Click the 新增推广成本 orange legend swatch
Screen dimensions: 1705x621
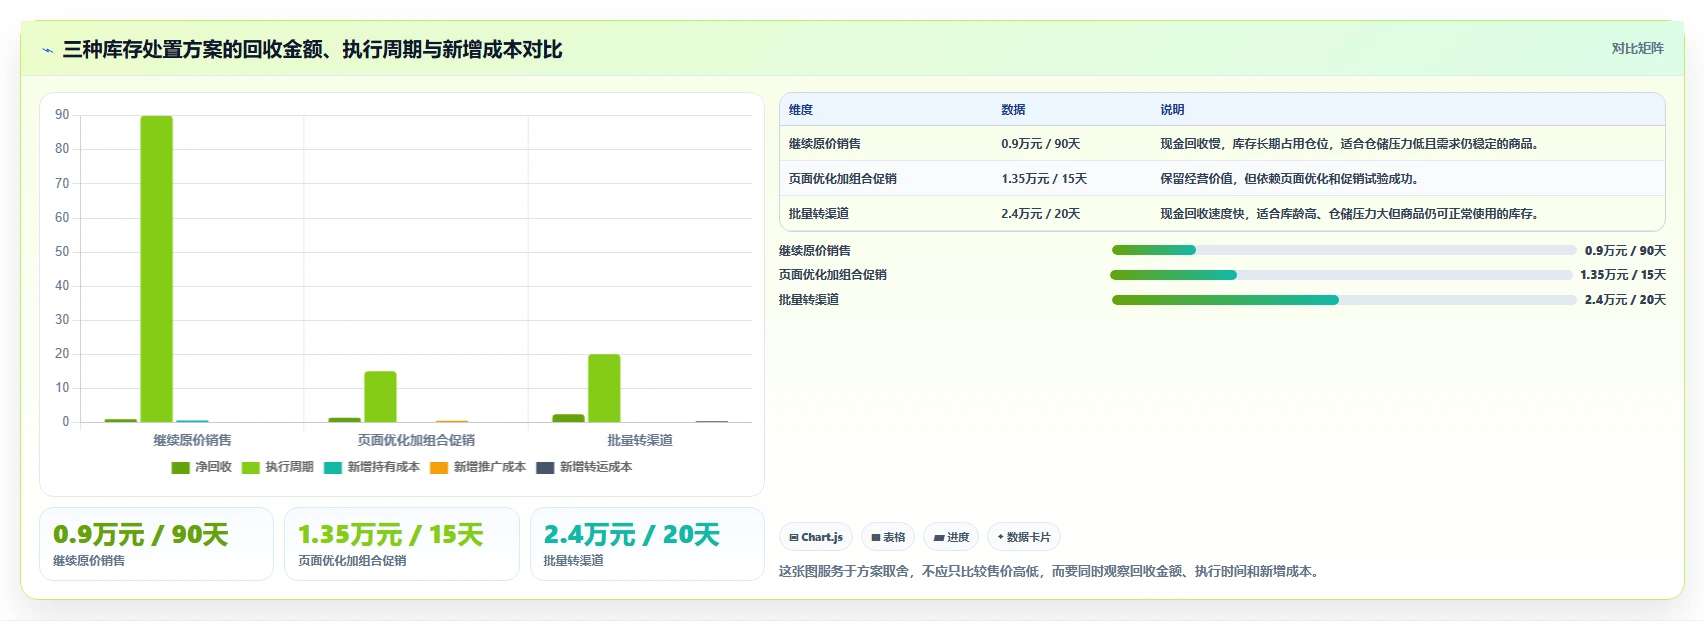[x=439, y=467]
